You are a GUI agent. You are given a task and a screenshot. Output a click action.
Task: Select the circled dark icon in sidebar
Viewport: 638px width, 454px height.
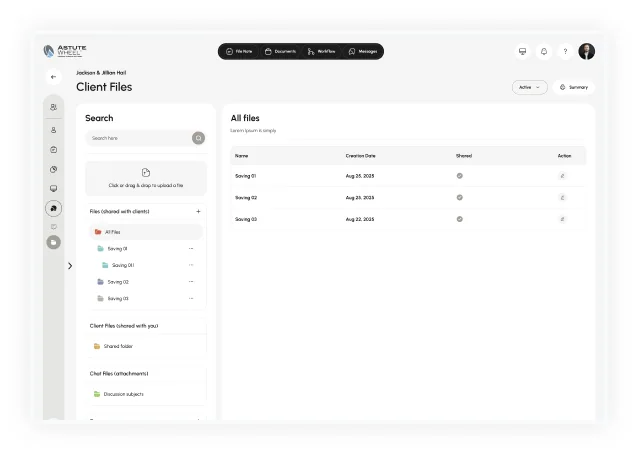point(53,208)
